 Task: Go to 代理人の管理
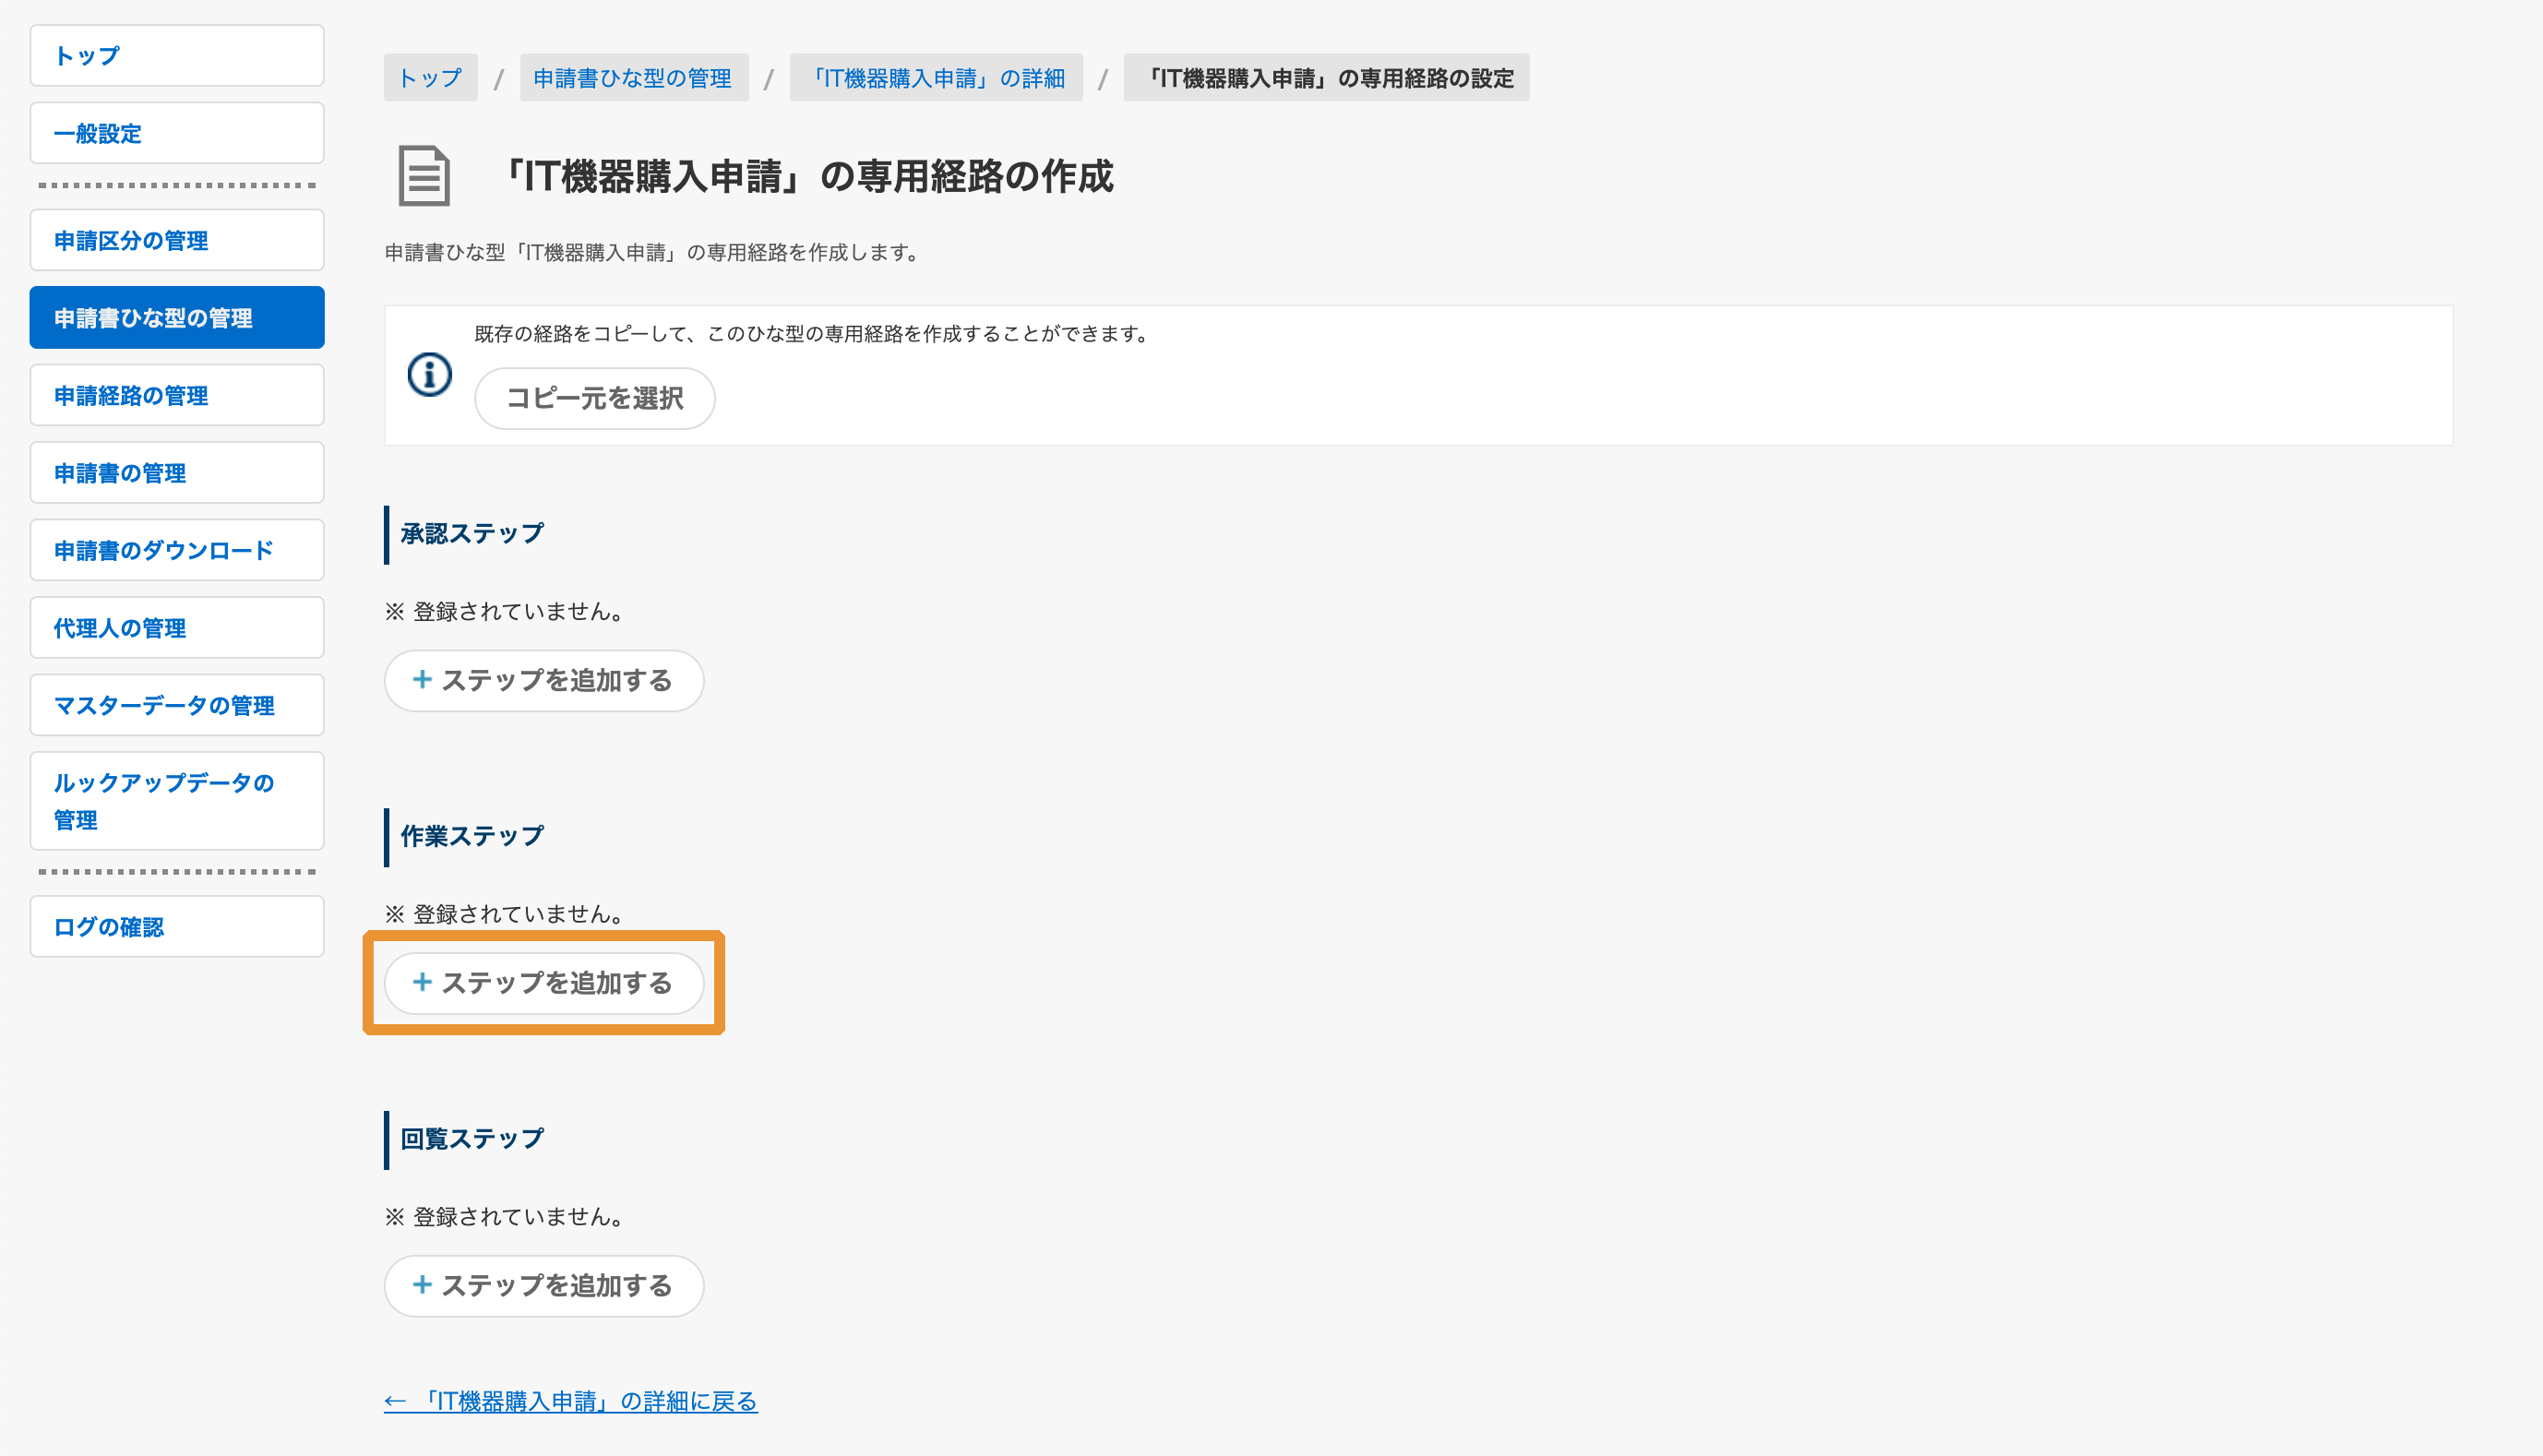(x=177, y=628)
